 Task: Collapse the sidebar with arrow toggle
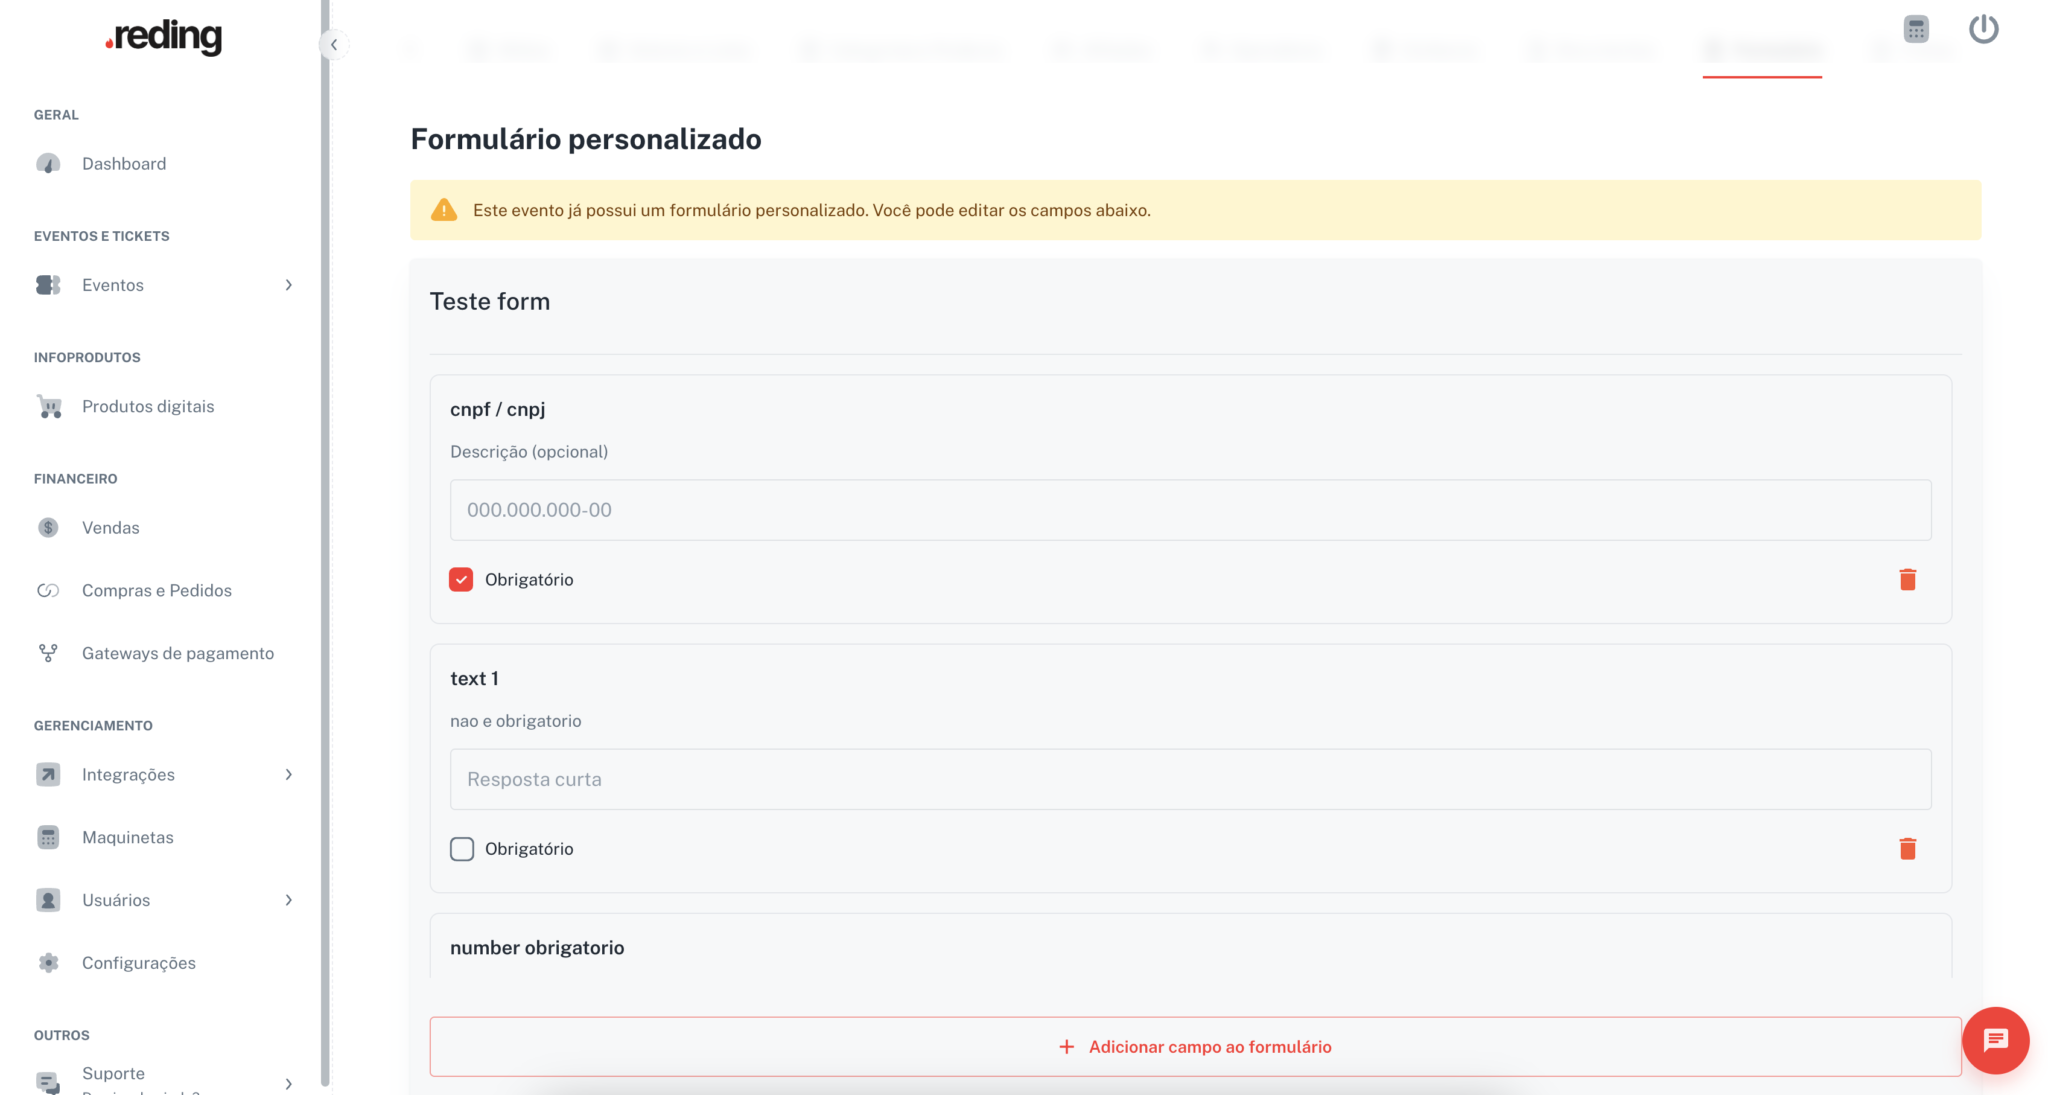(x=334, y=45)
